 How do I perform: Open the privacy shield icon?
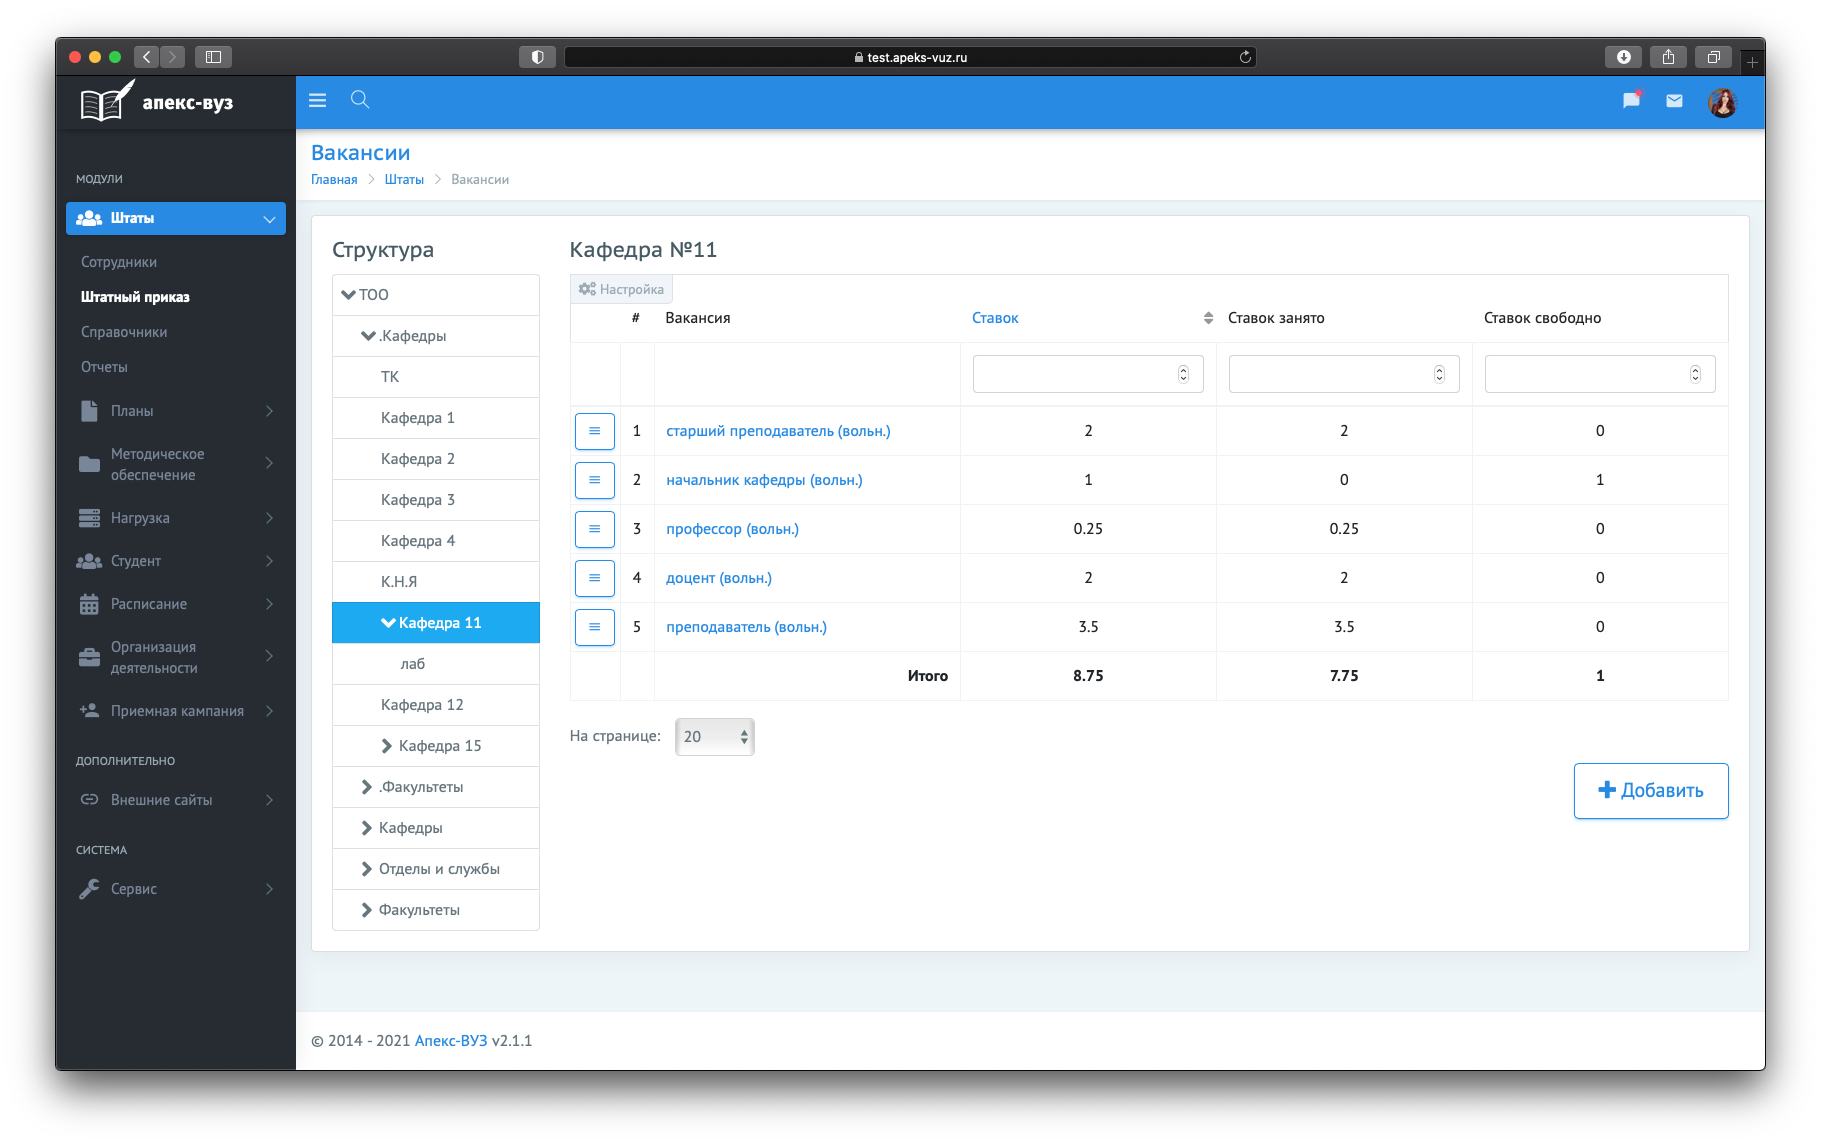[537, 57]
